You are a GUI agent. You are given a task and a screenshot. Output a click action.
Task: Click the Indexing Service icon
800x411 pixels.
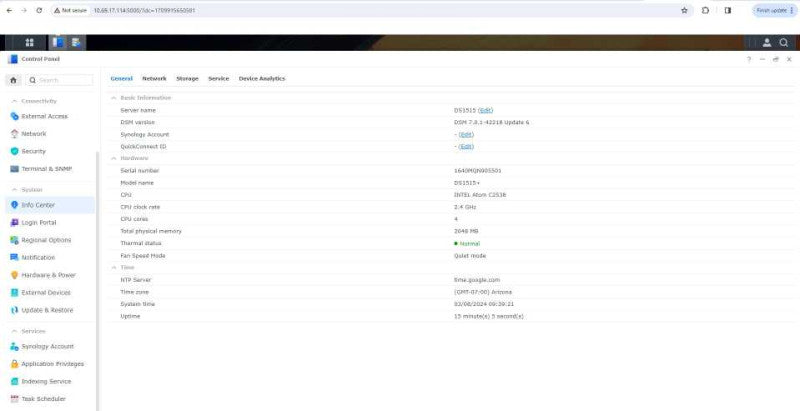pos(14,381)
